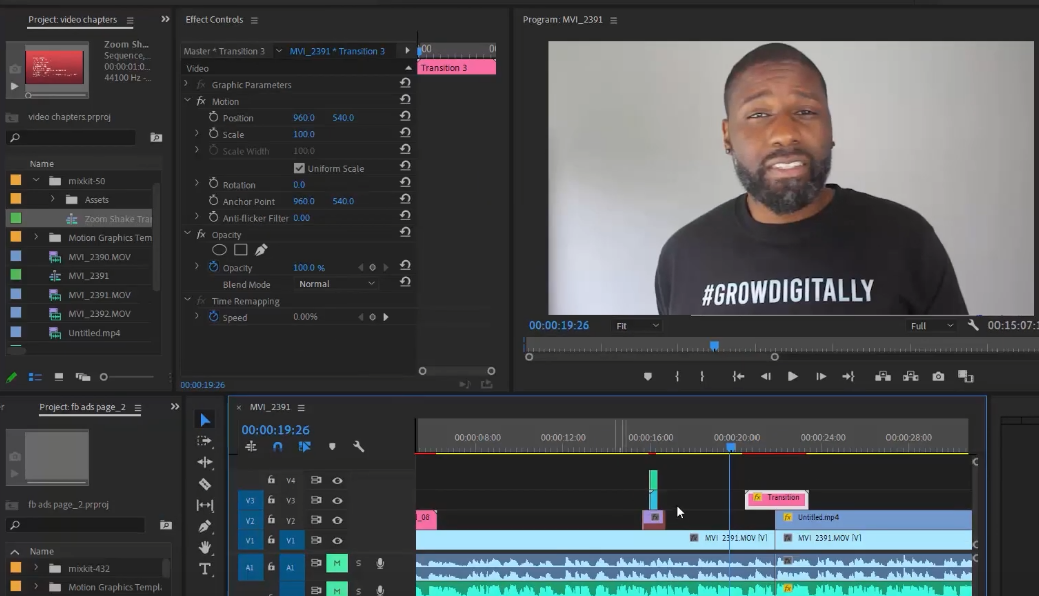Expand the Assets folder
Screen dimensions: 1039x596
[x=52, y=199]
